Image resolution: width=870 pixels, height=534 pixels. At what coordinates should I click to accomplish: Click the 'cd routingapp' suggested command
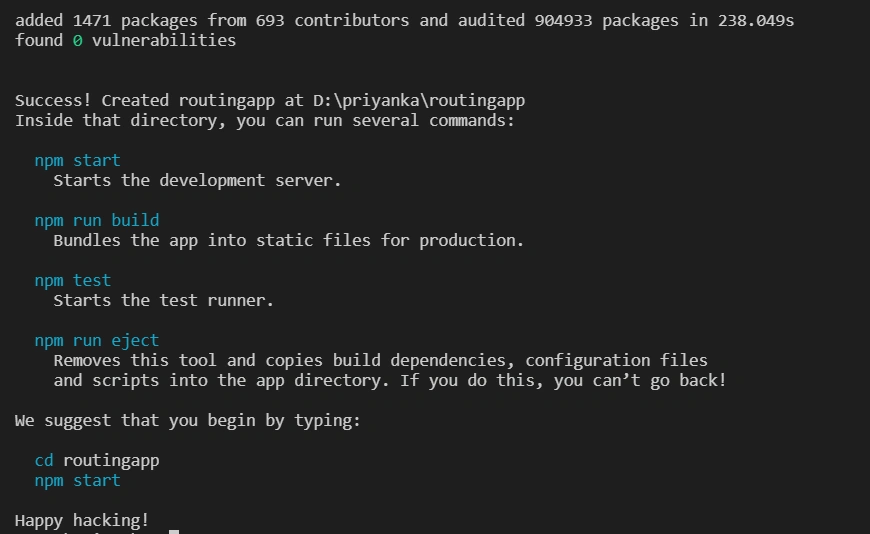point(97,461)
